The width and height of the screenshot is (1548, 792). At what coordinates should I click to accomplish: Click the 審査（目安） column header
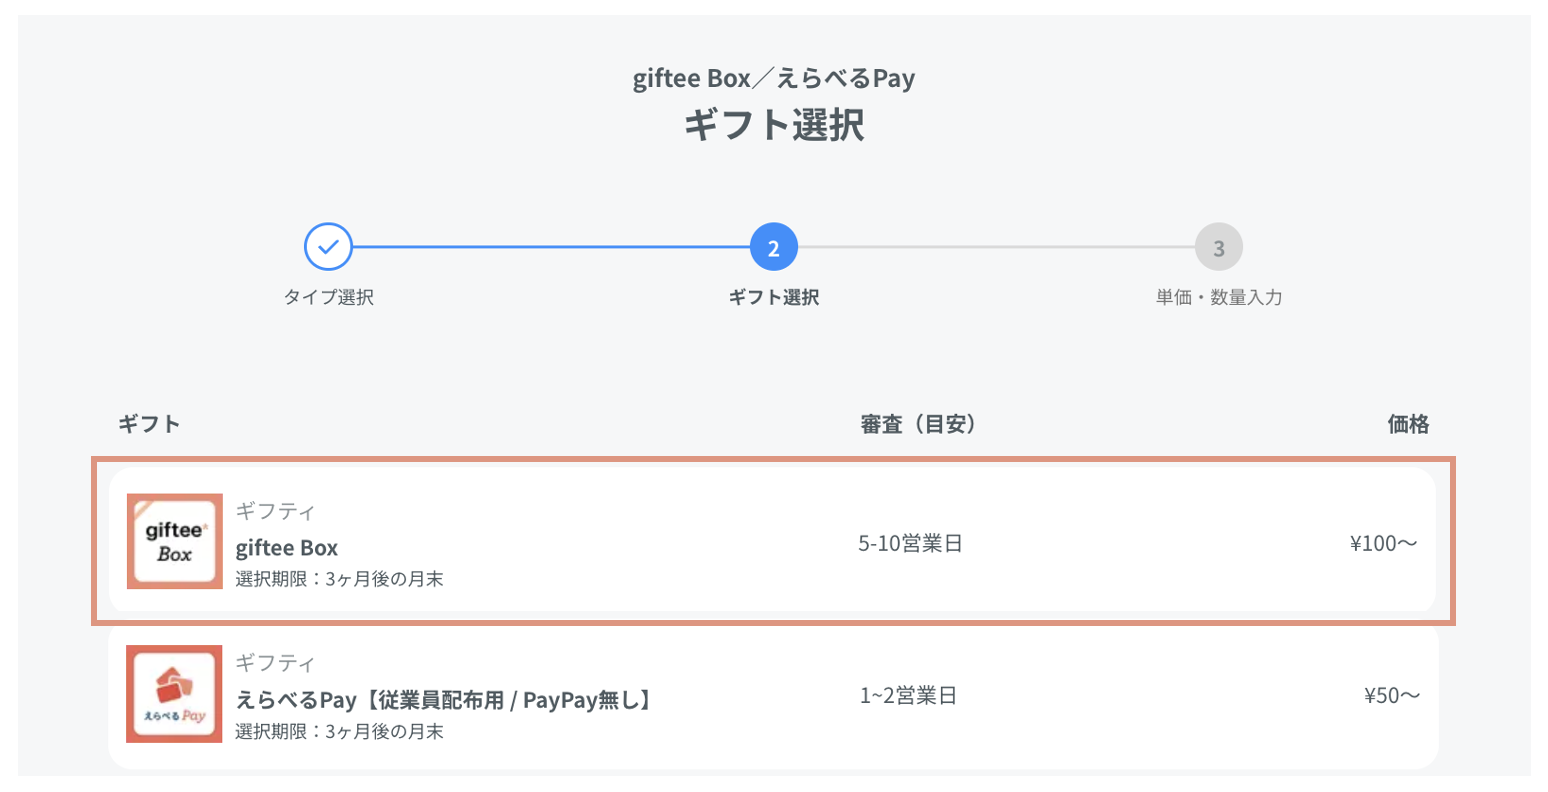[x=918, y=425]
